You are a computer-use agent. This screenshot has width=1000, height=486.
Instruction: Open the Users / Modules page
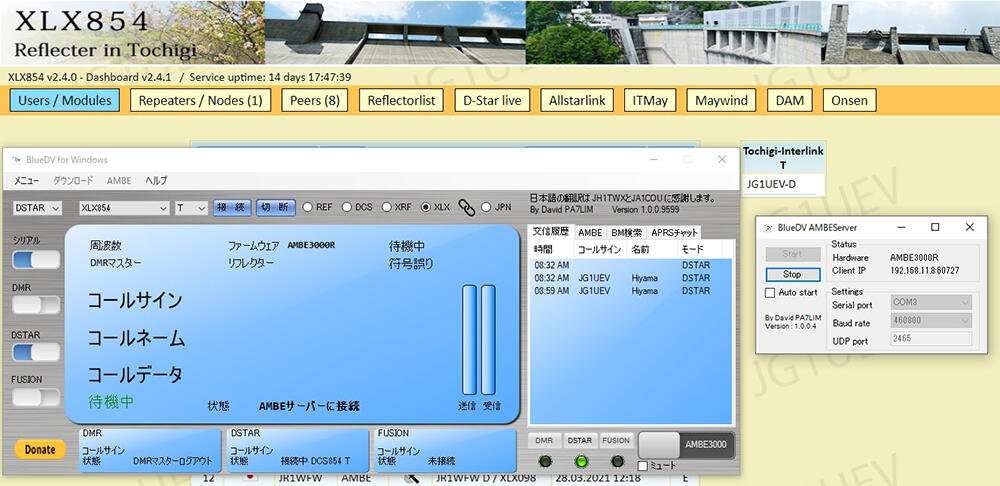64,100
